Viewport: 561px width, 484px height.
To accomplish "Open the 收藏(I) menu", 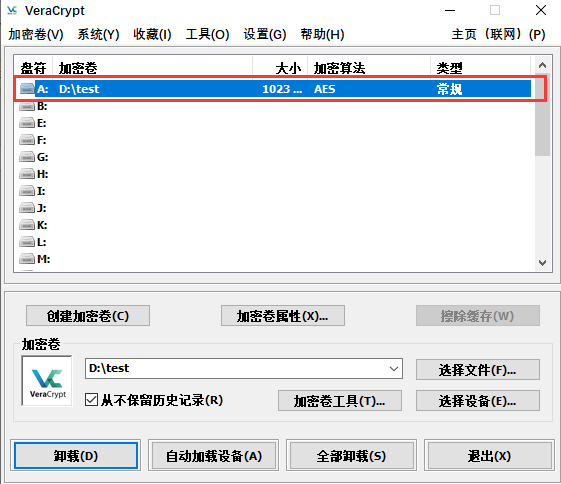I will 152,34.
